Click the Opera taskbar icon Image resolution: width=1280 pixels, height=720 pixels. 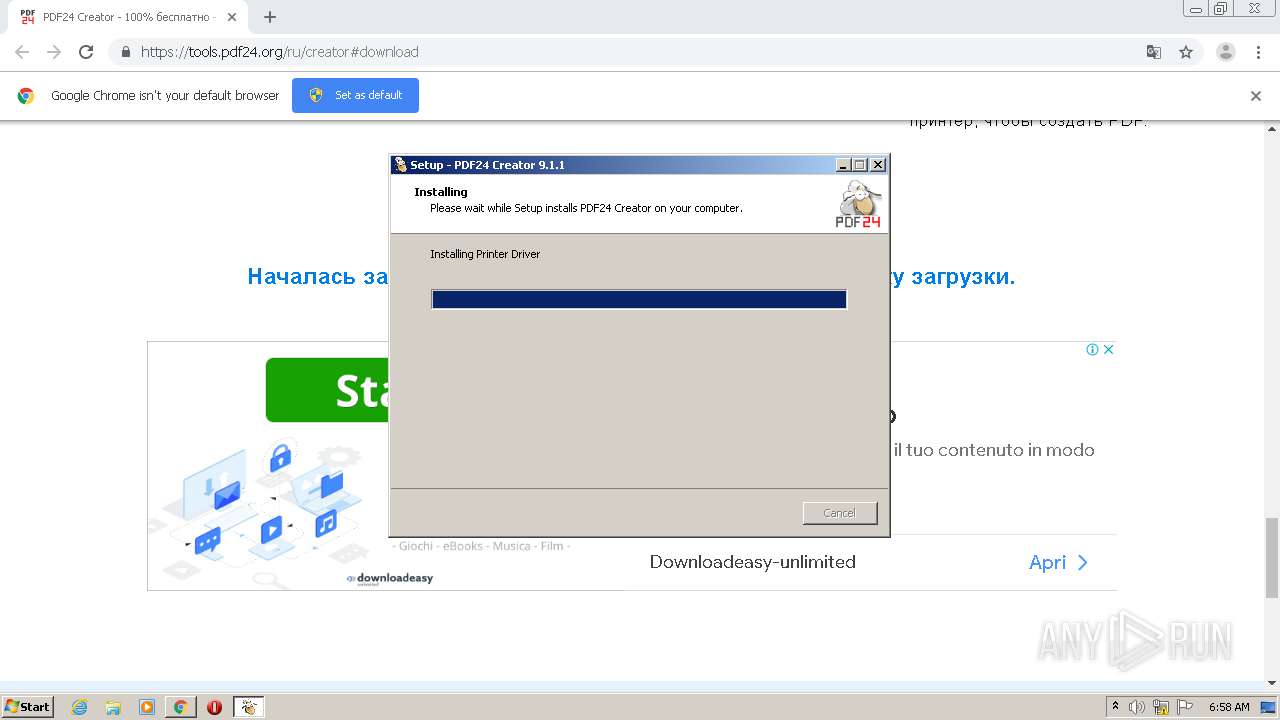click(214, 707)
